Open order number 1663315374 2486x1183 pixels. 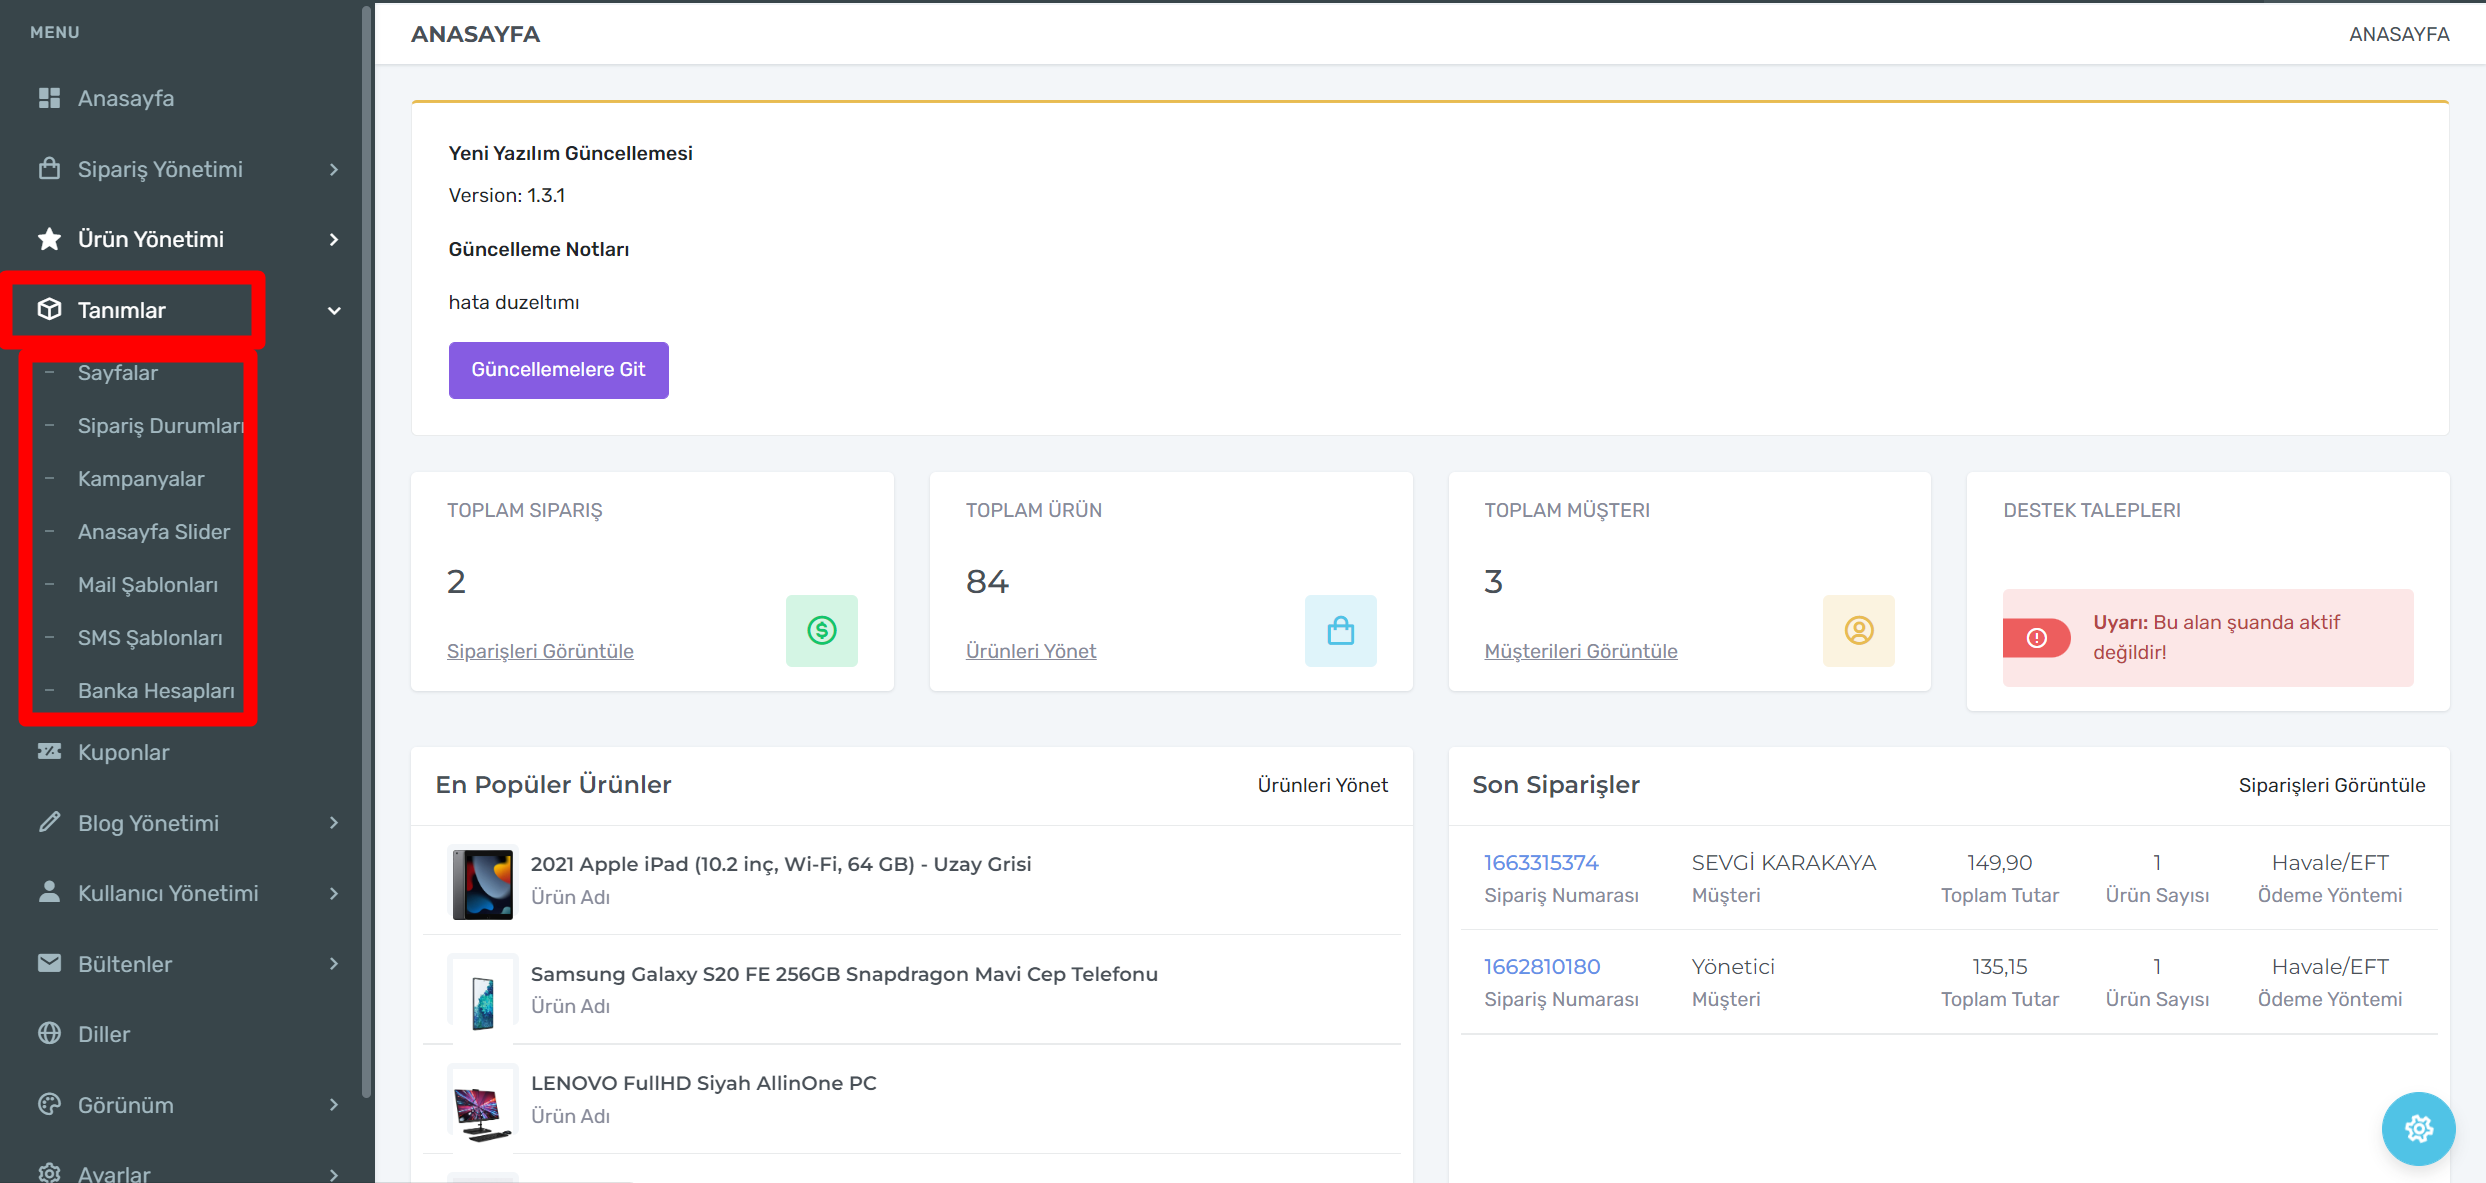pos(1541,862)
